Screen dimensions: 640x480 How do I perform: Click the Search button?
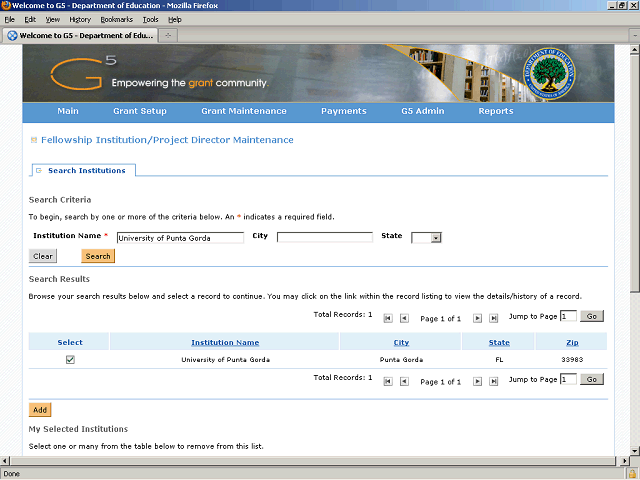click(98, 256)
